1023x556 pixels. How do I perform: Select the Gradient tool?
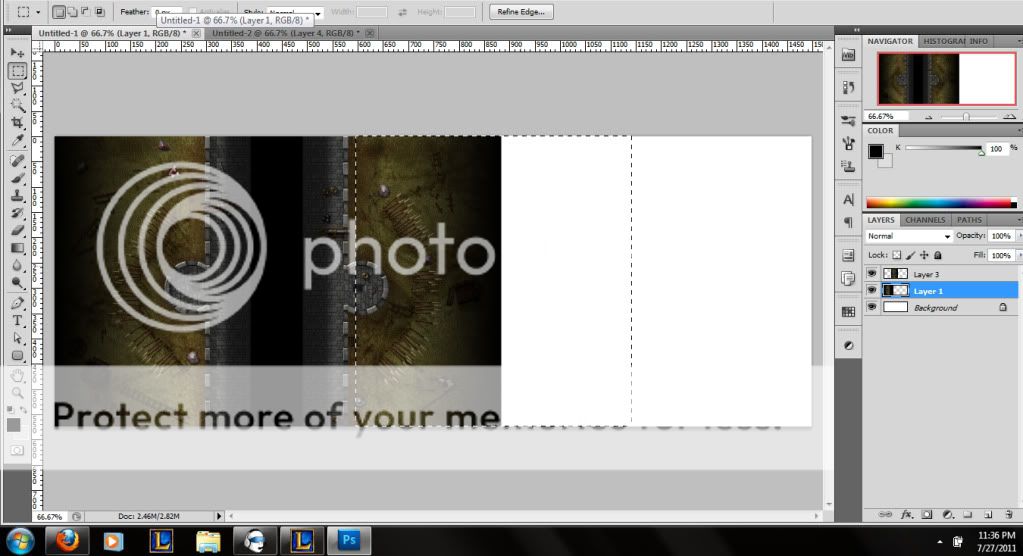click(x=17, y=248)
